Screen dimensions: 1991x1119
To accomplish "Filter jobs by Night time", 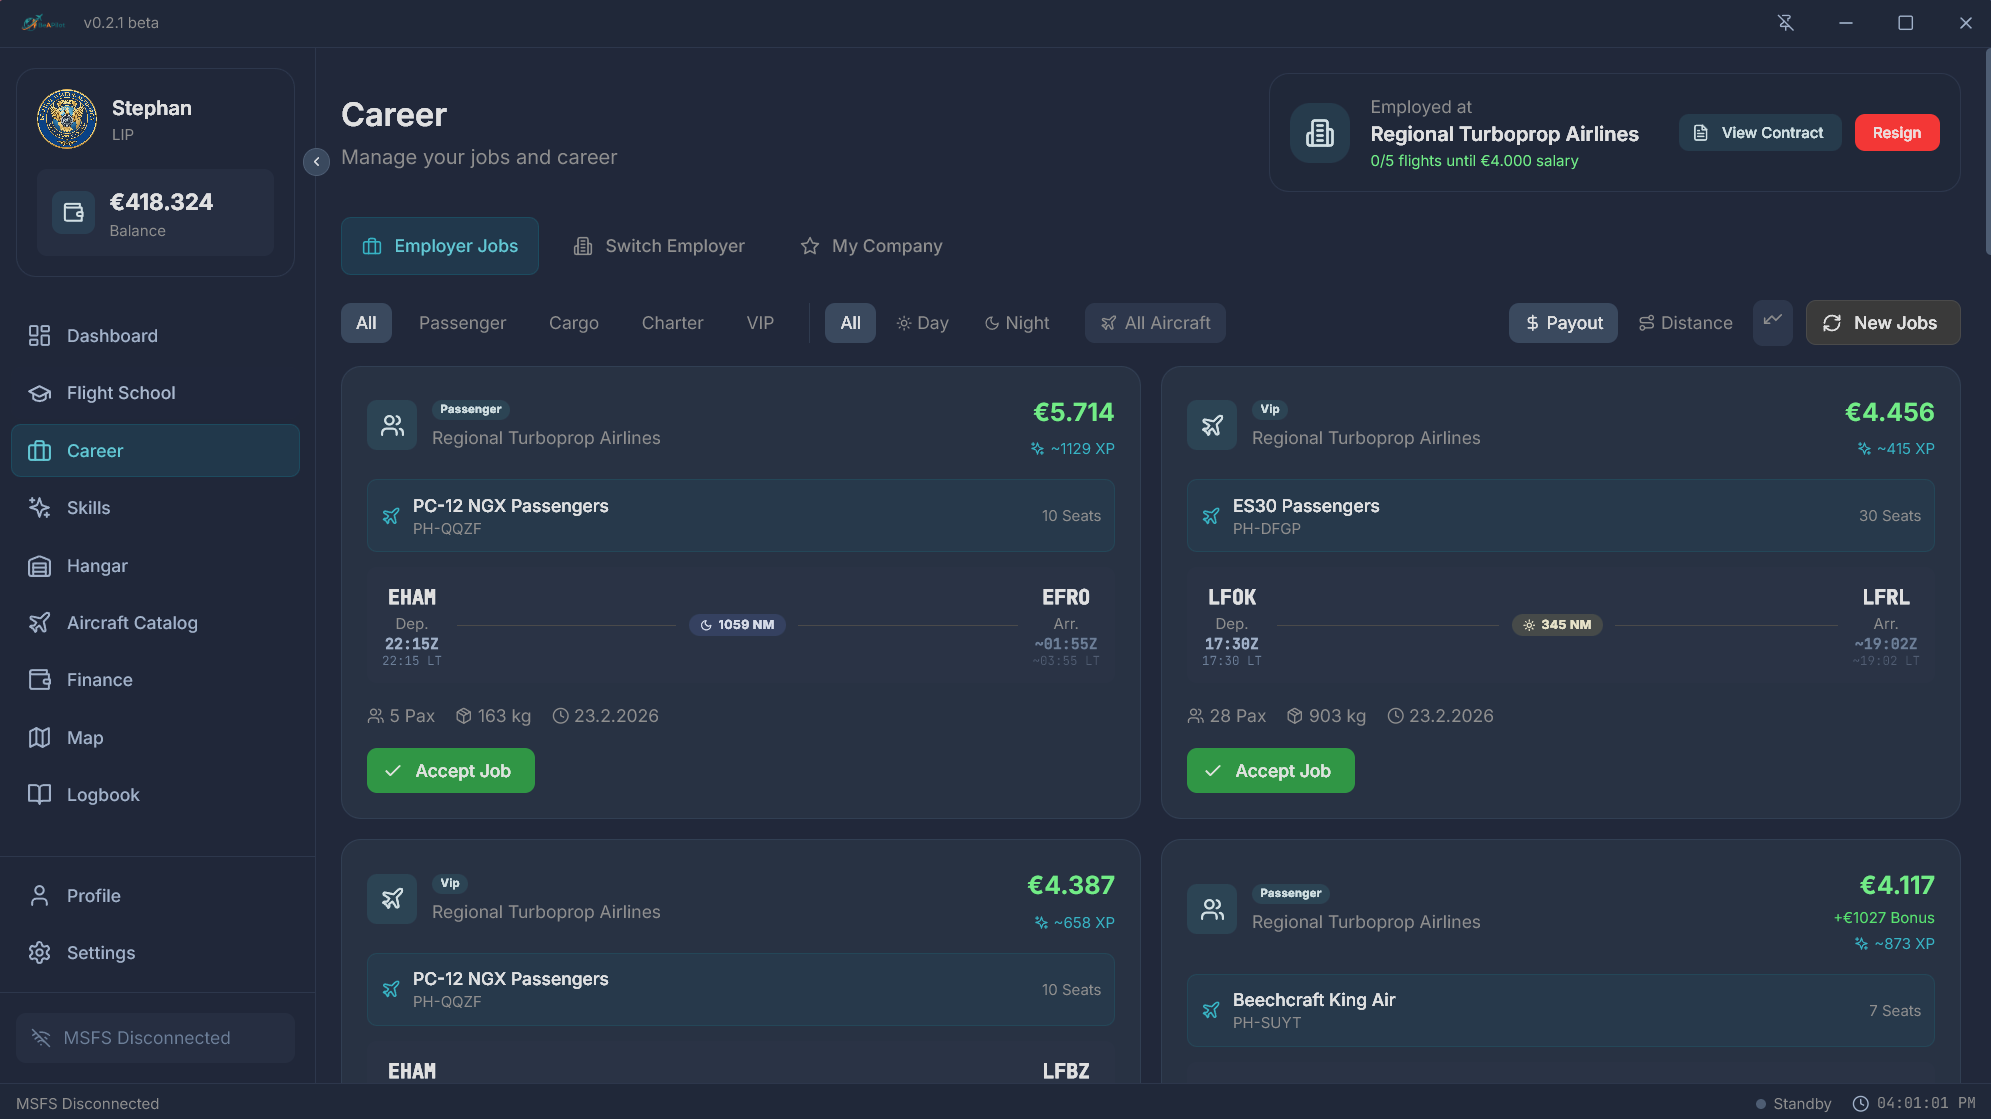I will pos(1017,323).
